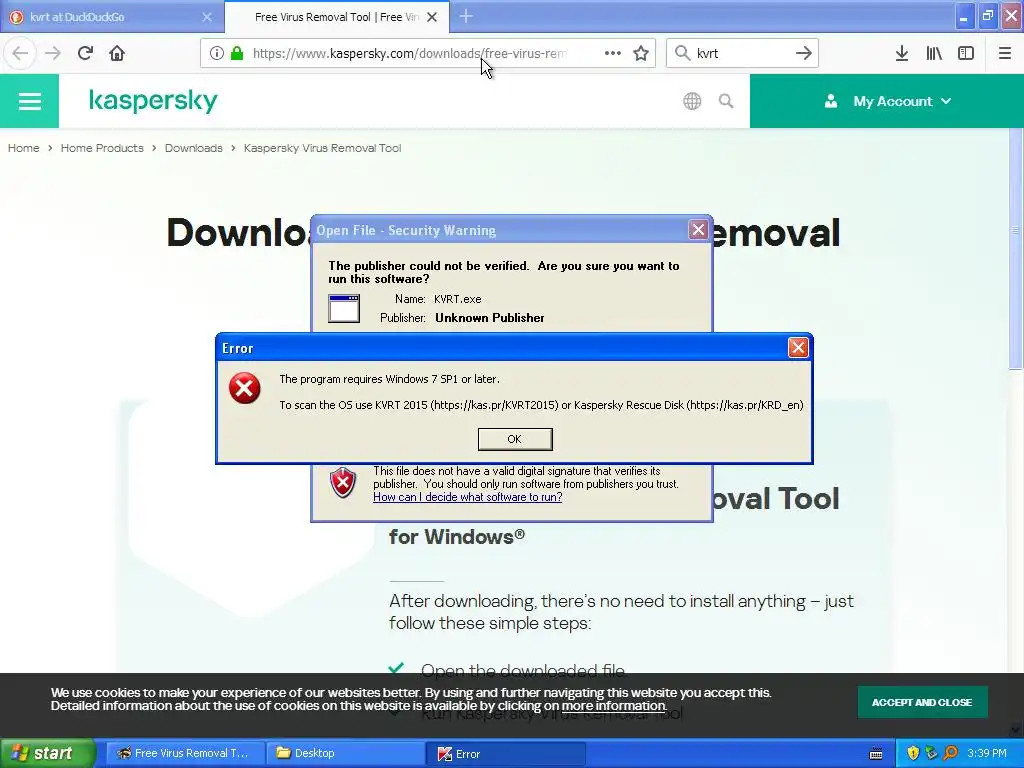View the green padlock connection details
The width and height of the screenshot is (1024, 768).
pos(237,54)
